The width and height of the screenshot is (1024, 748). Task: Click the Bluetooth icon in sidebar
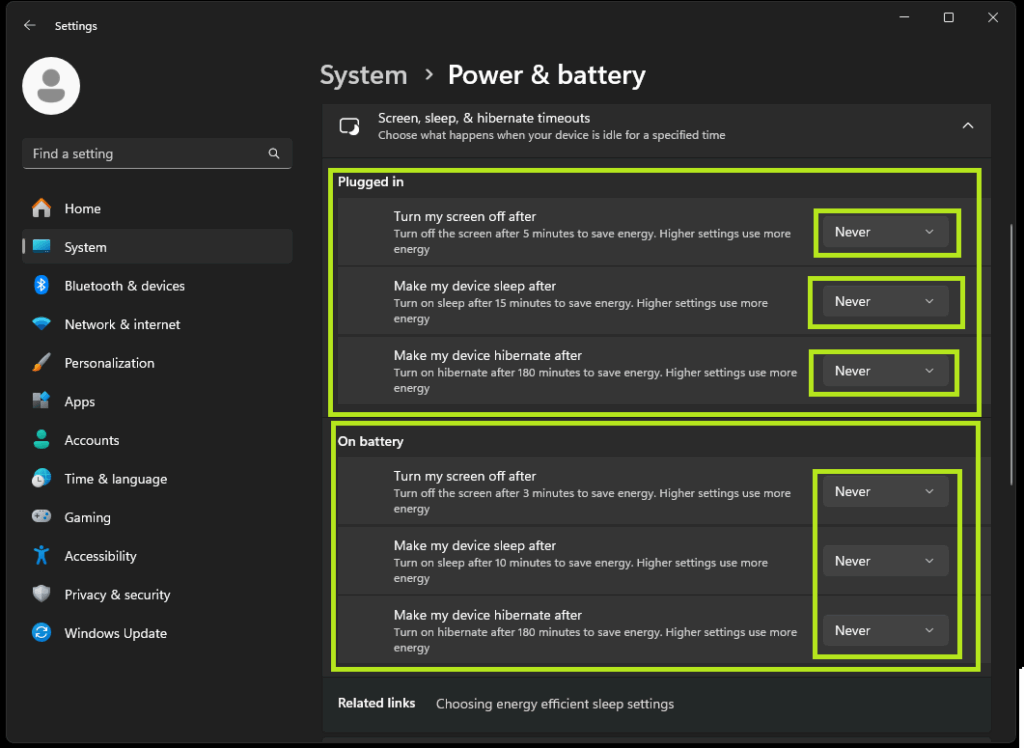click(x=41, y=285)
